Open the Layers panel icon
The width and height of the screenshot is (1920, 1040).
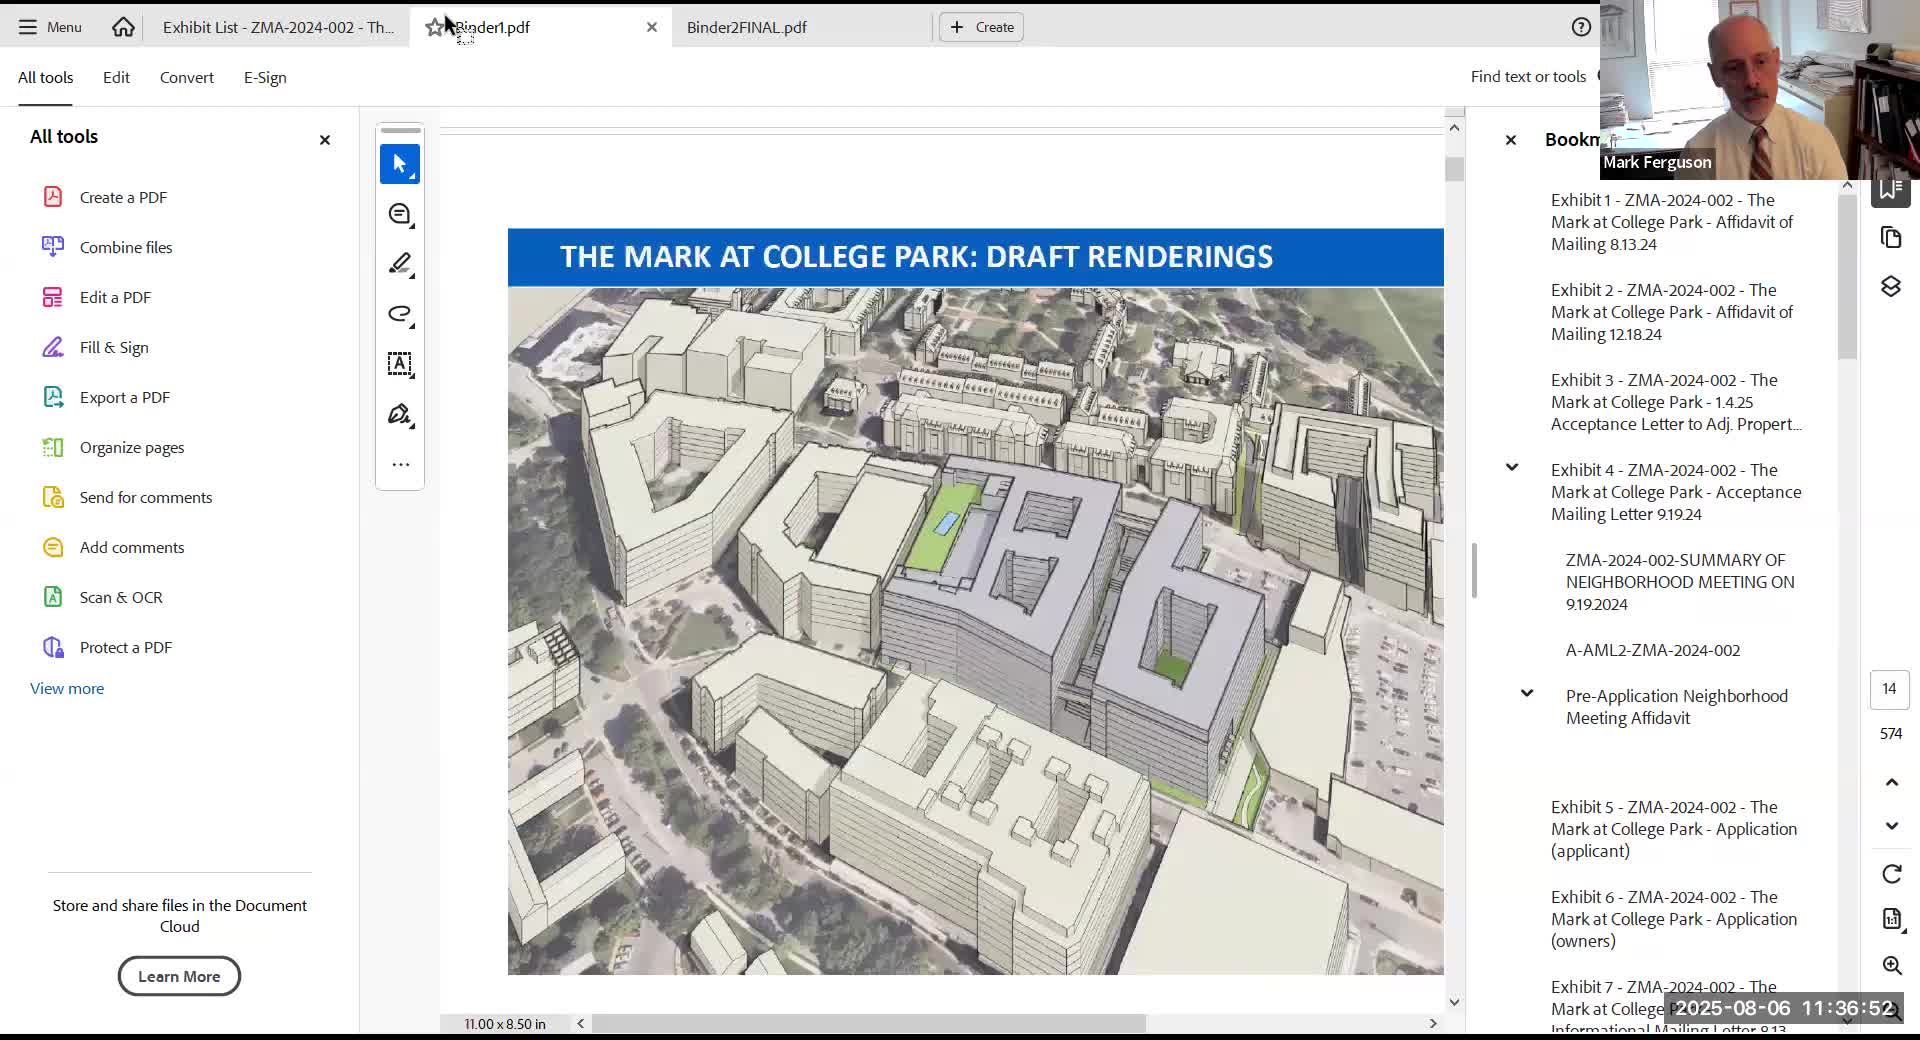[1891, 287]
